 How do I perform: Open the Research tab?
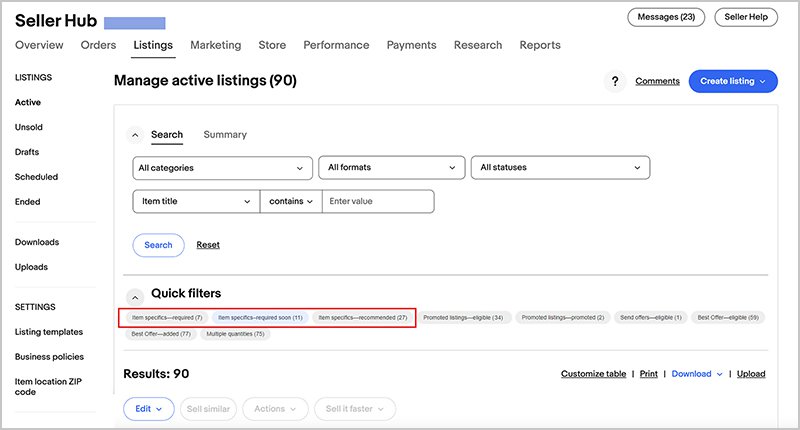478,45
